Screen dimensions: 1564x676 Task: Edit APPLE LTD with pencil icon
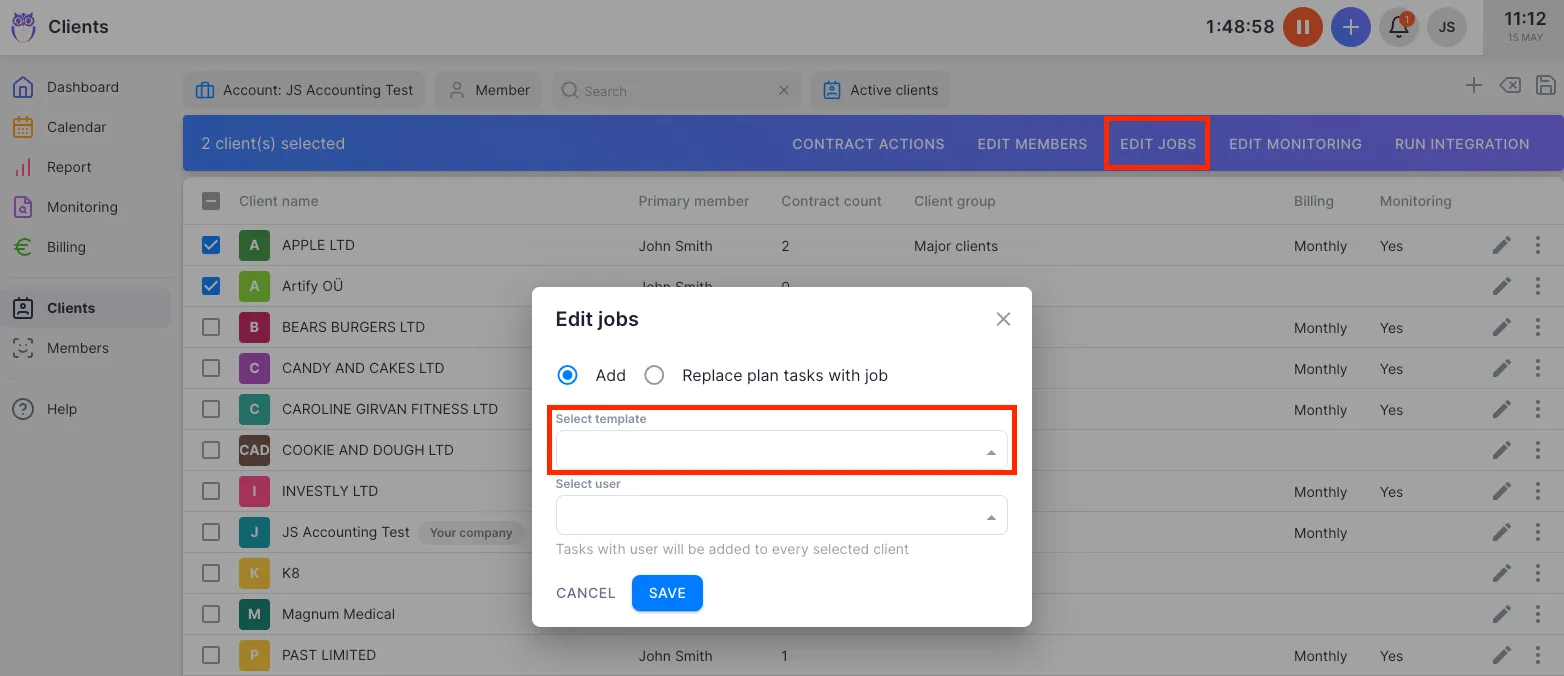1501,245
